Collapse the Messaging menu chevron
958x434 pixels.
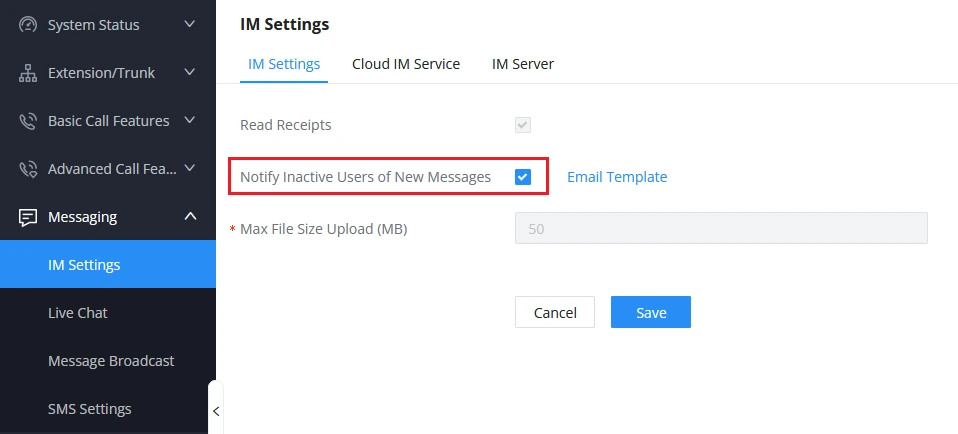pyautogui.click(x=190, y=216)
